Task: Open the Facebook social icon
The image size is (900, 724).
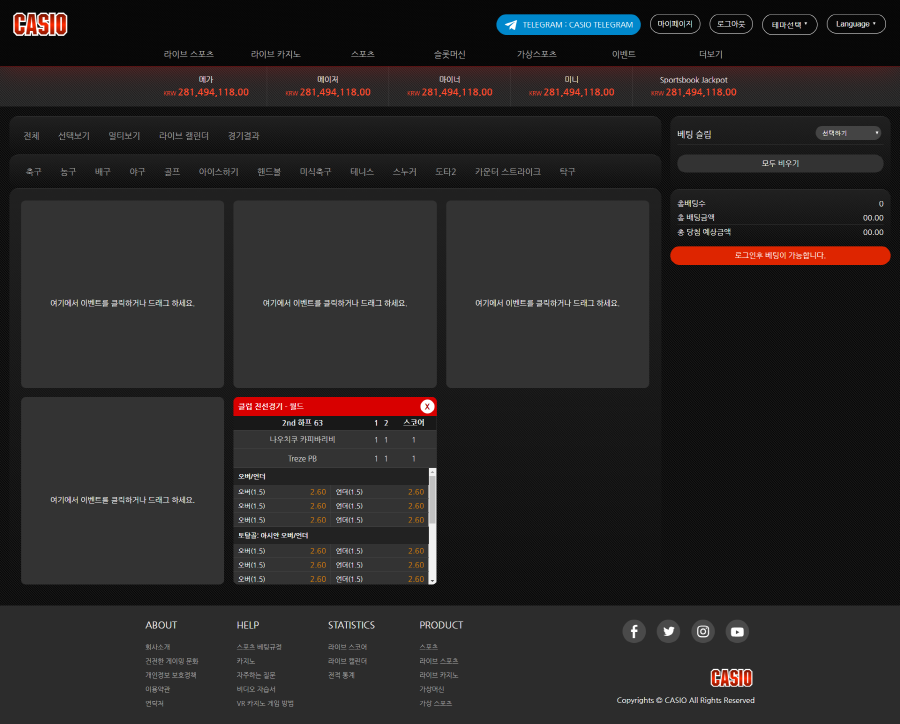Action: 634,631
